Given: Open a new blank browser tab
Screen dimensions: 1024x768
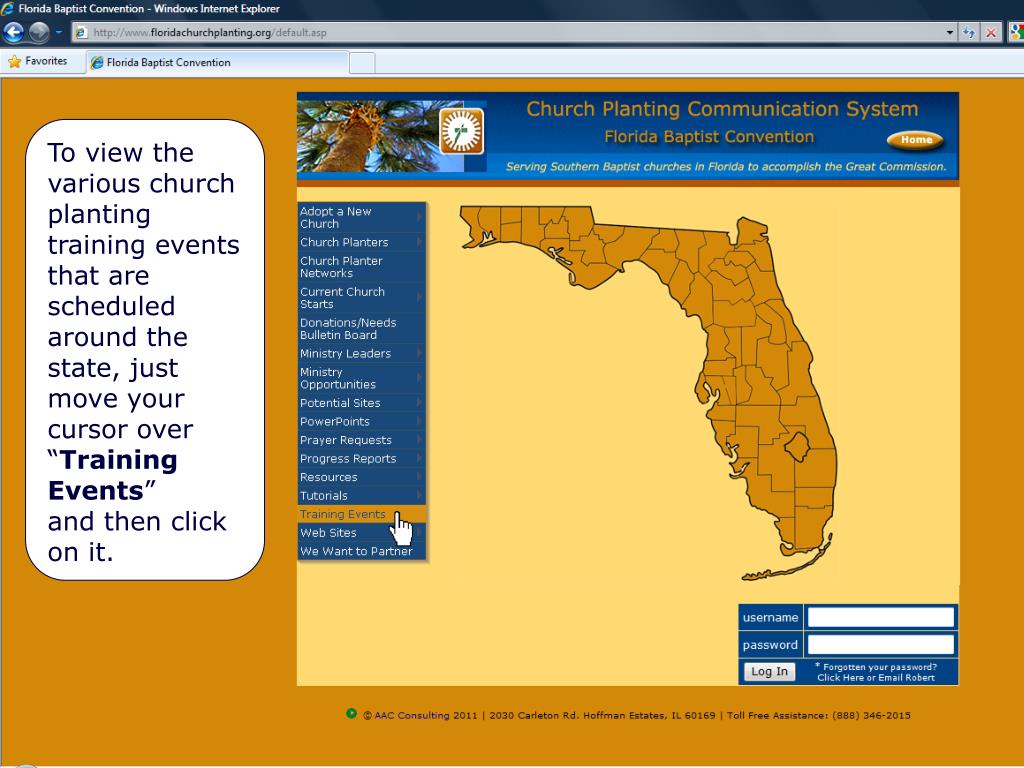Looking at the screenshot, I should pos(362,63).
